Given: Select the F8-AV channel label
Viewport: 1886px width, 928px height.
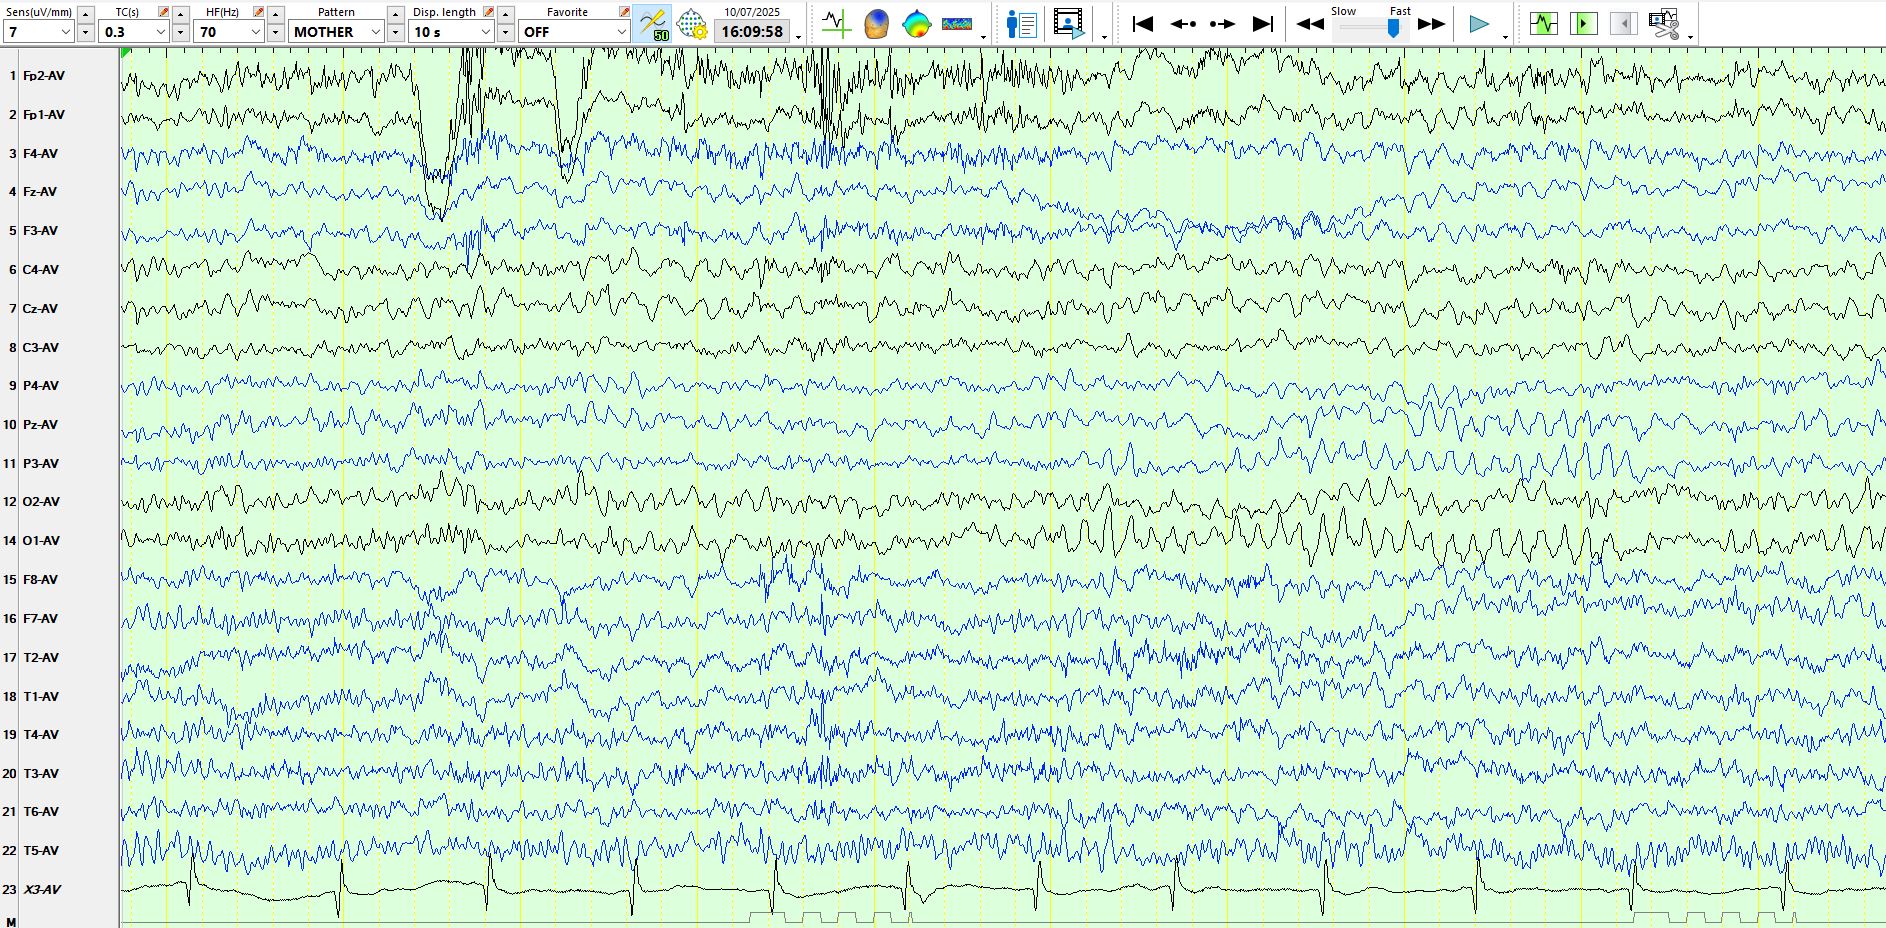Looking at the screenshot, I should pos(40,580).
